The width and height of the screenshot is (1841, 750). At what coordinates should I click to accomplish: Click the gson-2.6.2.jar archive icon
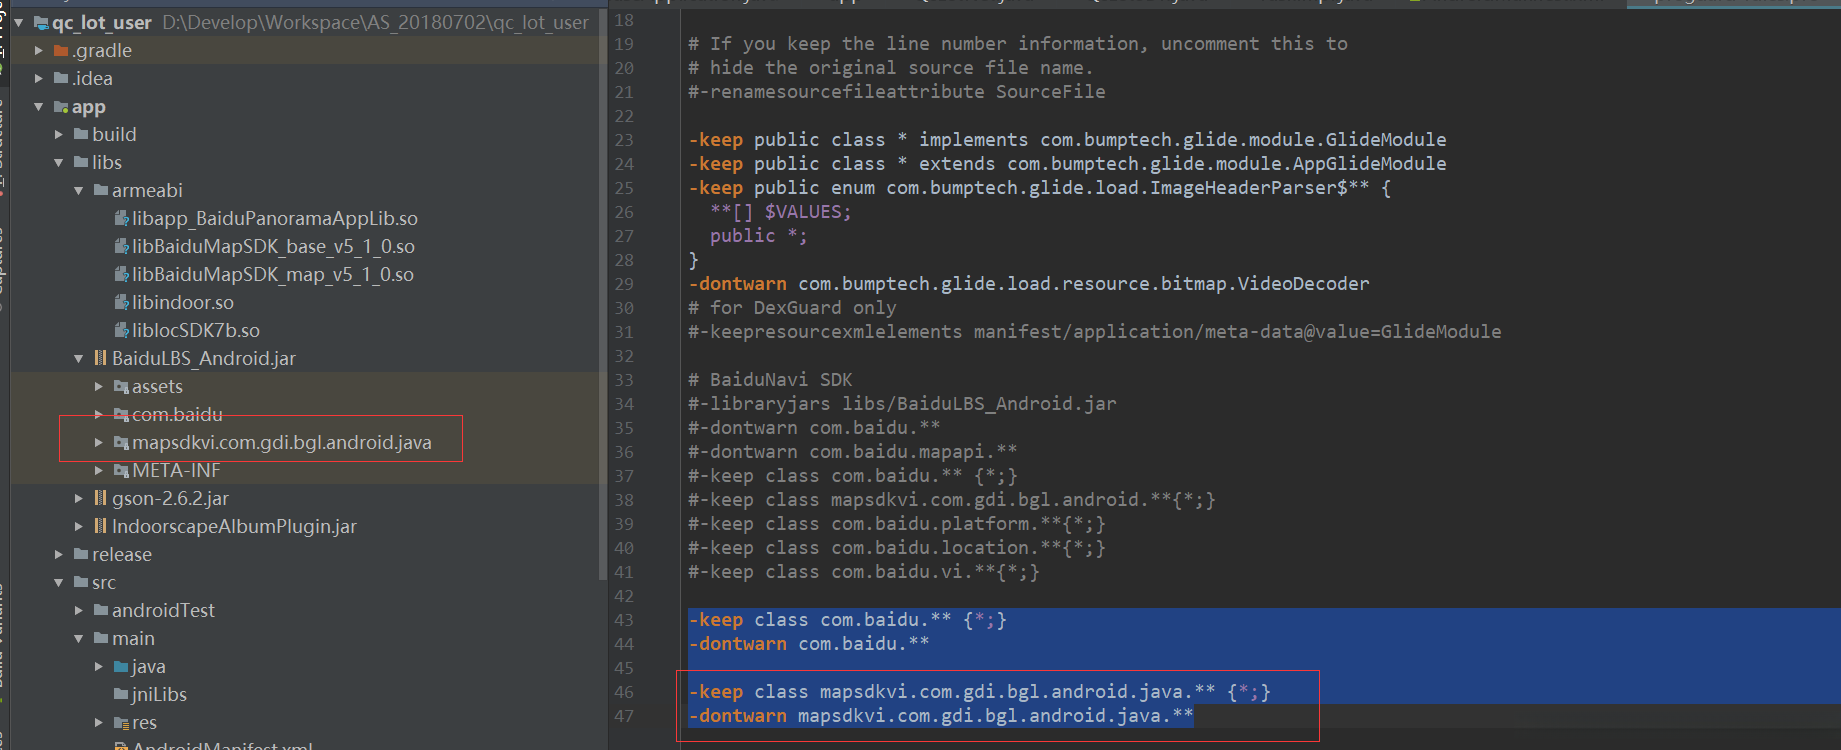pyautogui.click(x=101, y=498)
